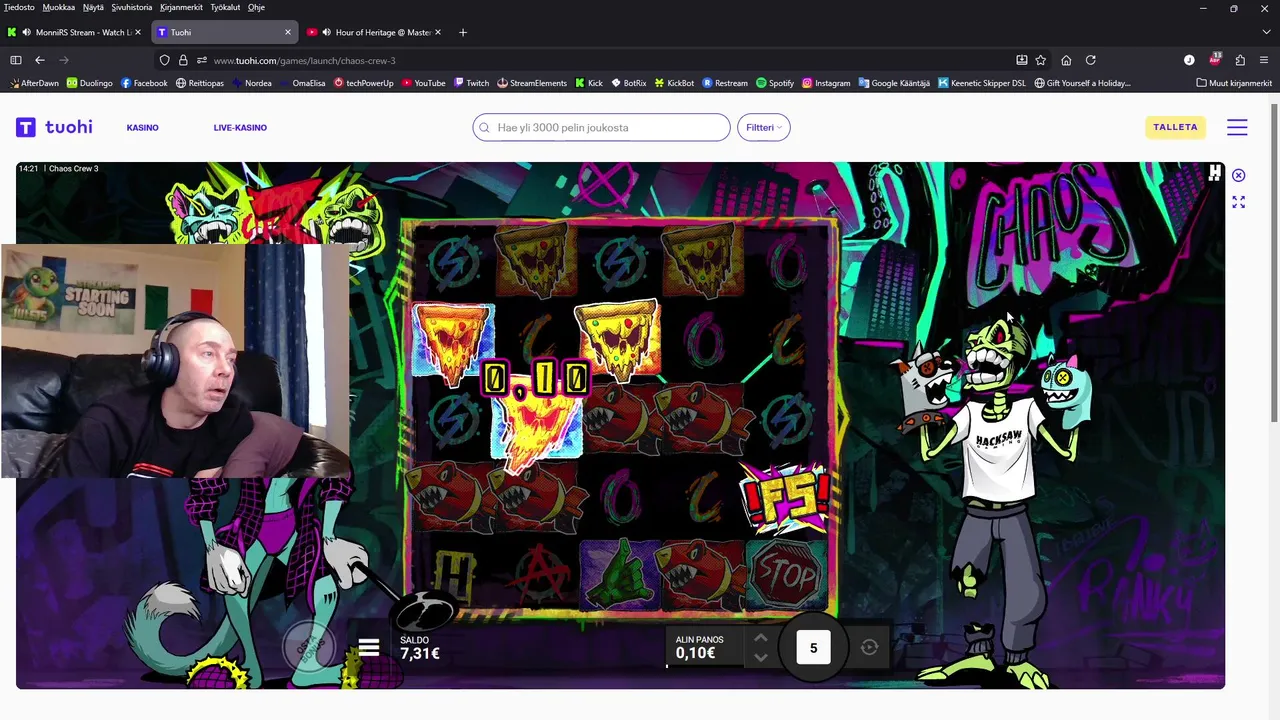Decrease the bet with the down arrow
This screenshot has width=1280, height=720.
[x=760, y=657]
